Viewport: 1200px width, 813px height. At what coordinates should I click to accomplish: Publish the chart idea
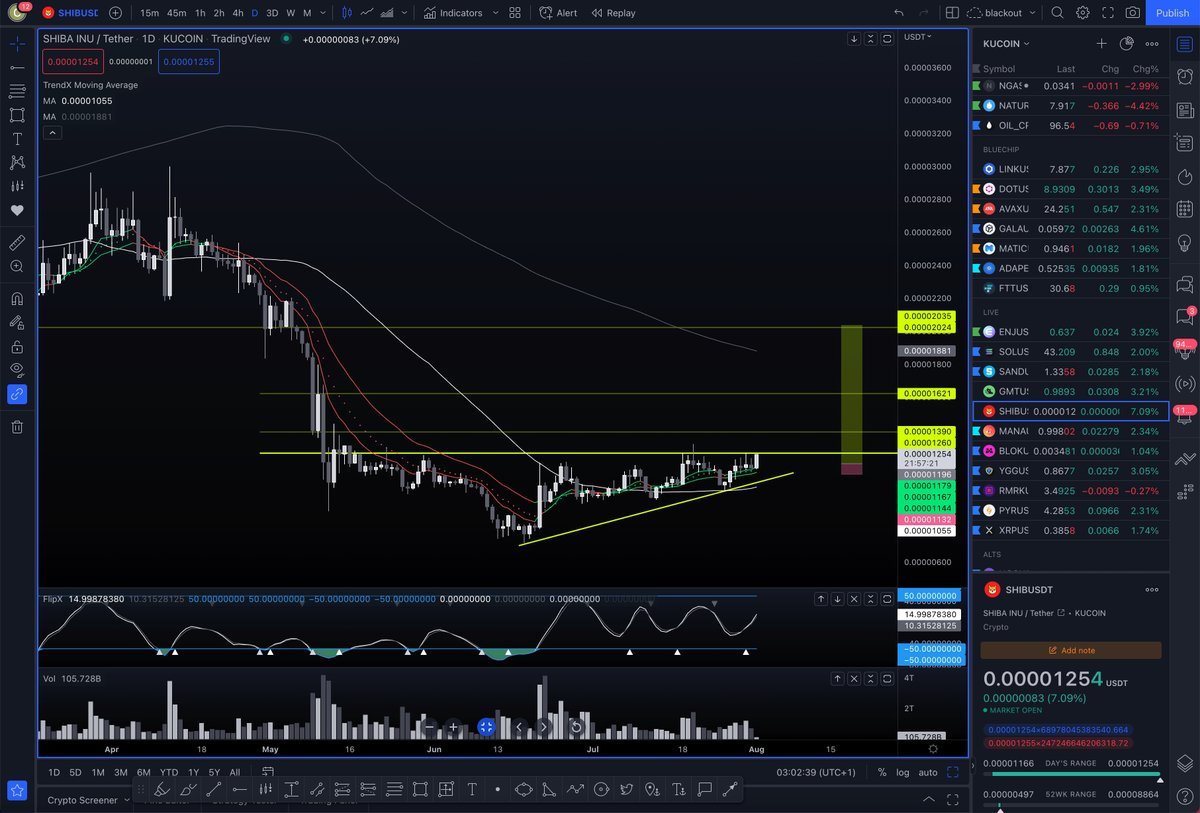pos(1172,13)
